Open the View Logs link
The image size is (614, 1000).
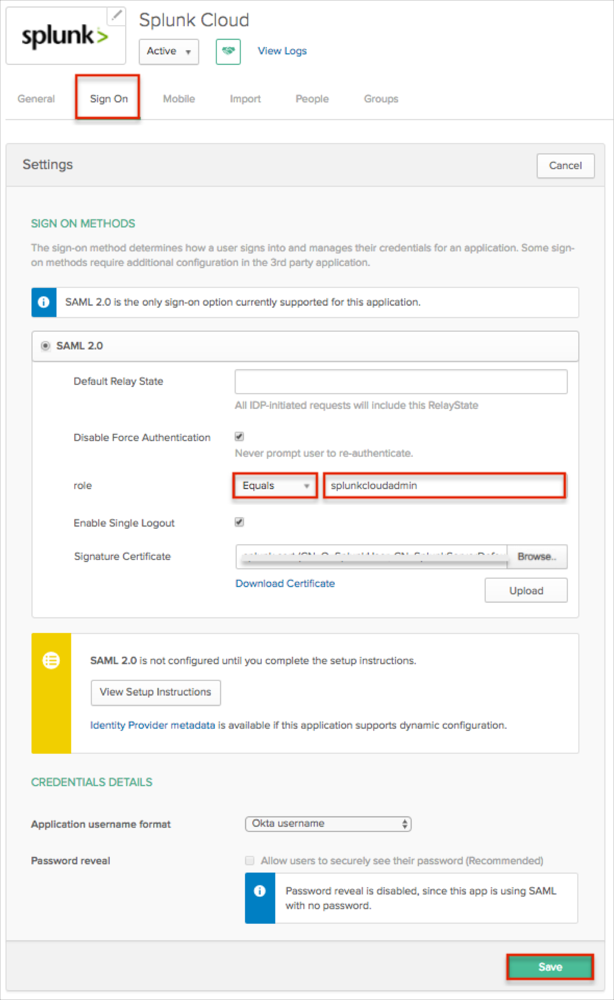282,51
